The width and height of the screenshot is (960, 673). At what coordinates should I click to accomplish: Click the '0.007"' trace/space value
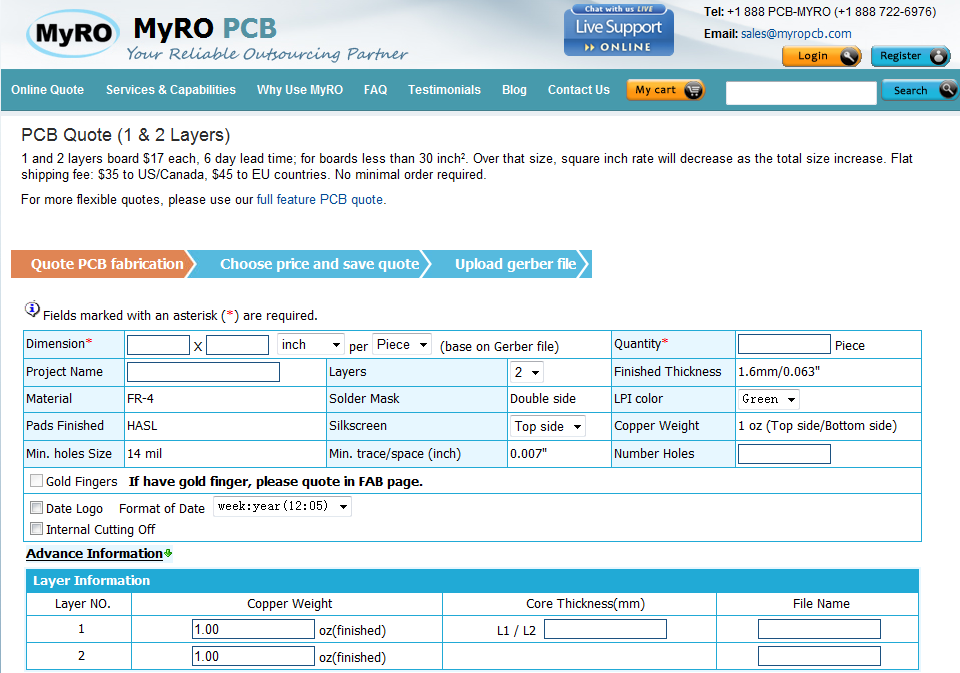[528, 454]
